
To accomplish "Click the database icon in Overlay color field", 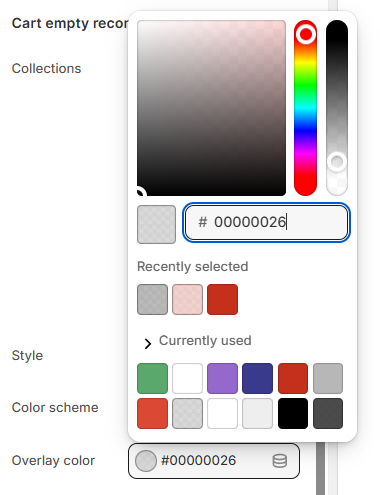I will (x=279, y=461).
